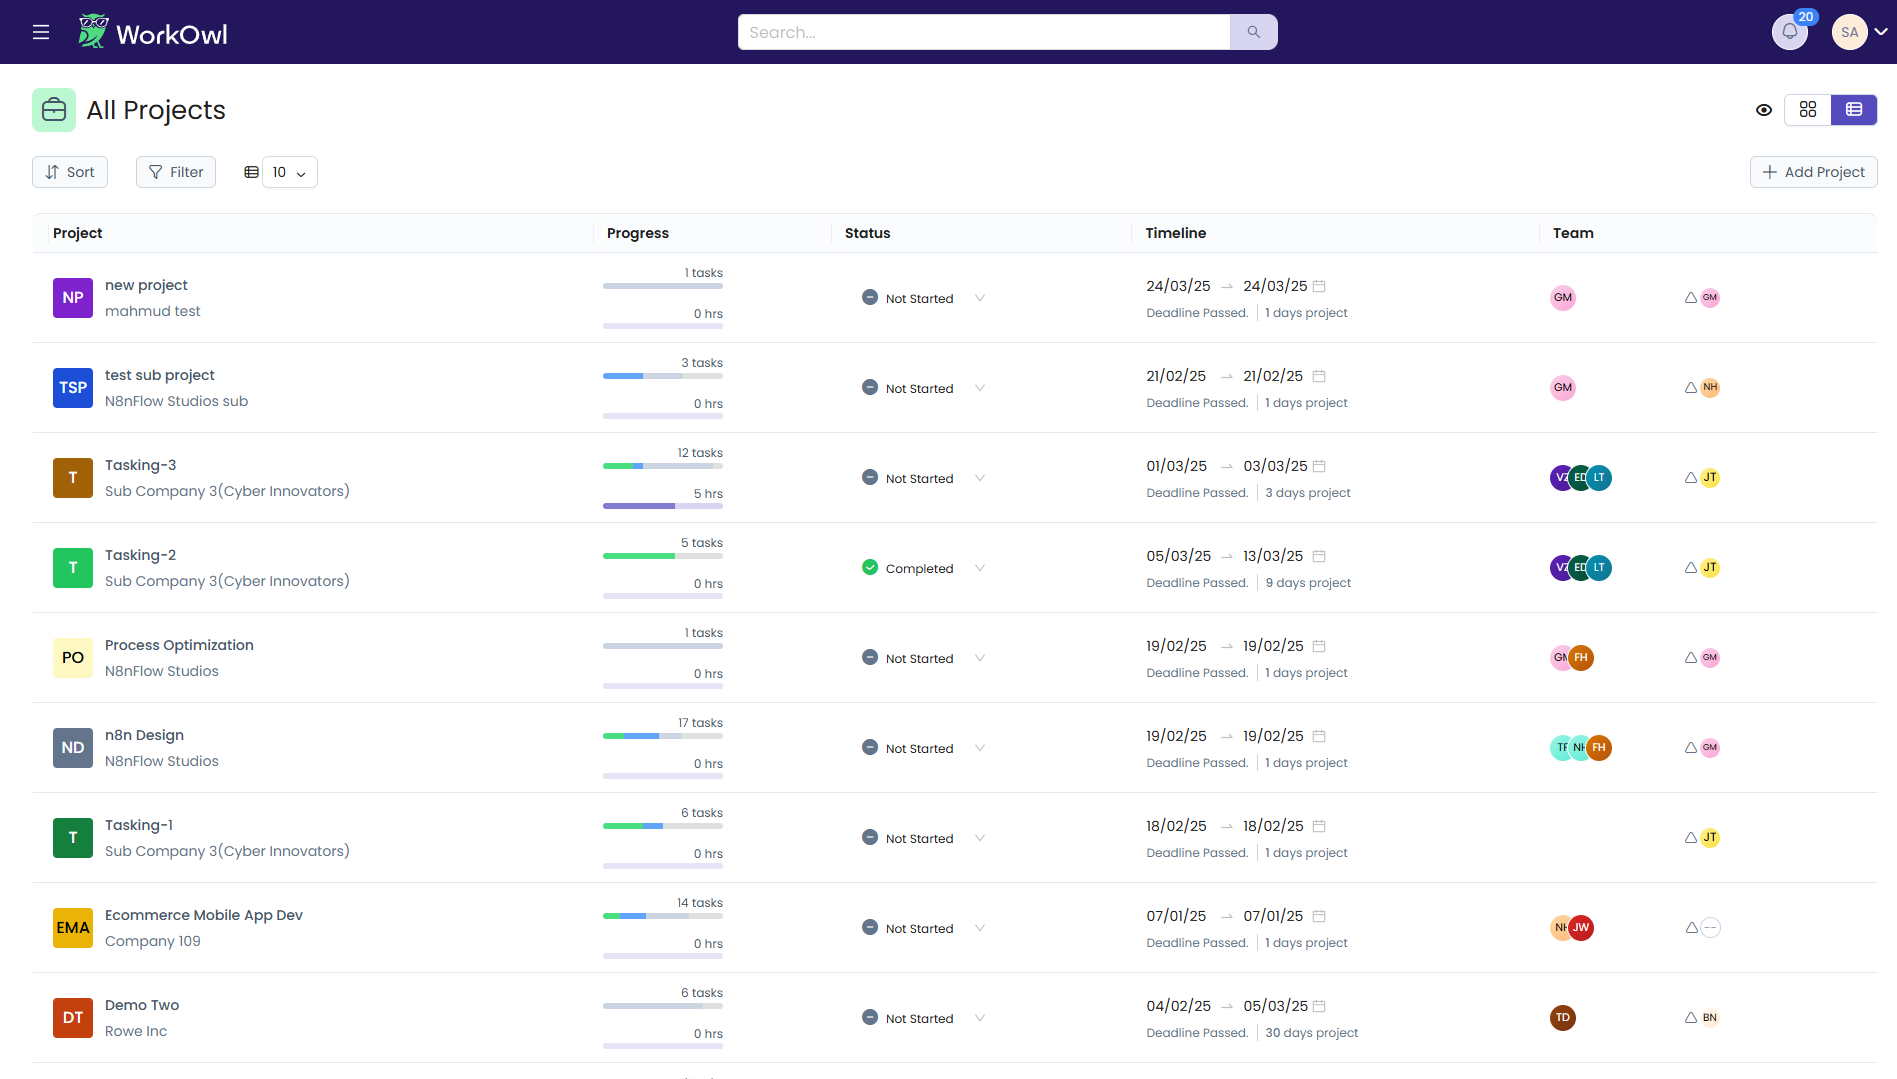Open the rows-per-page dropdown showing 10
1897x1079 pixels.
[289, 172]
